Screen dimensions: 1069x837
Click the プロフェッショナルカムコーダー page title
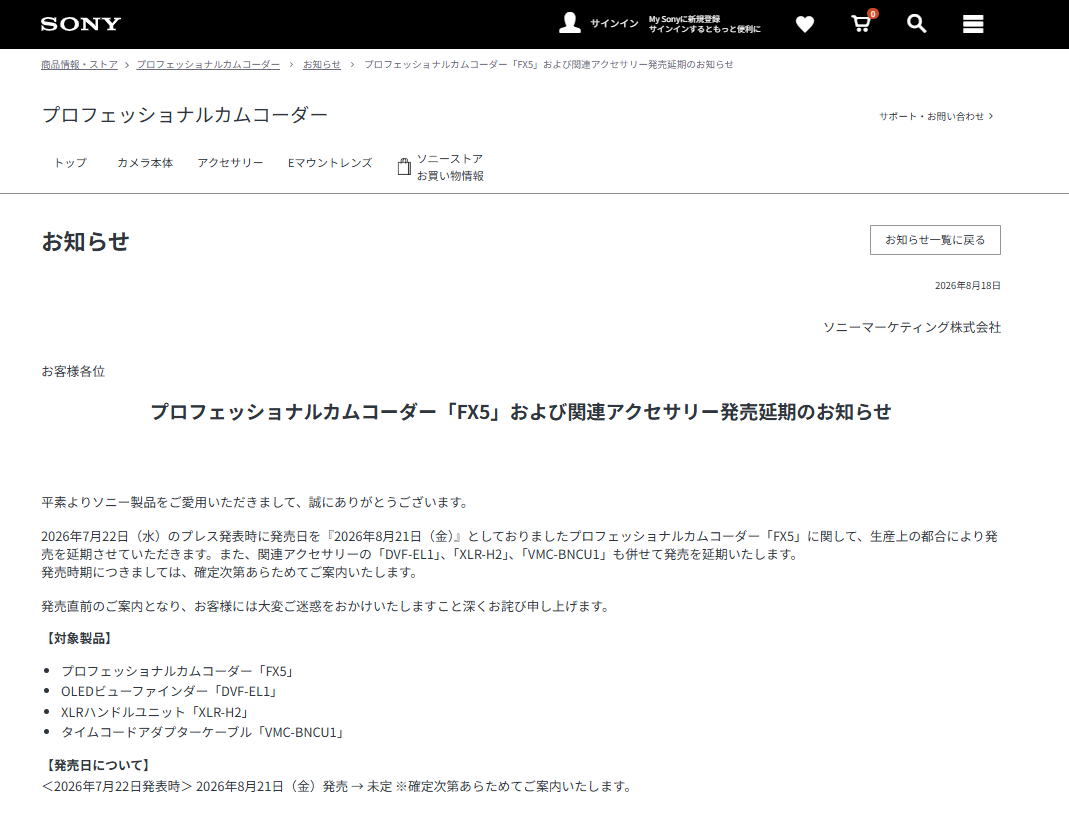(185, 115)
